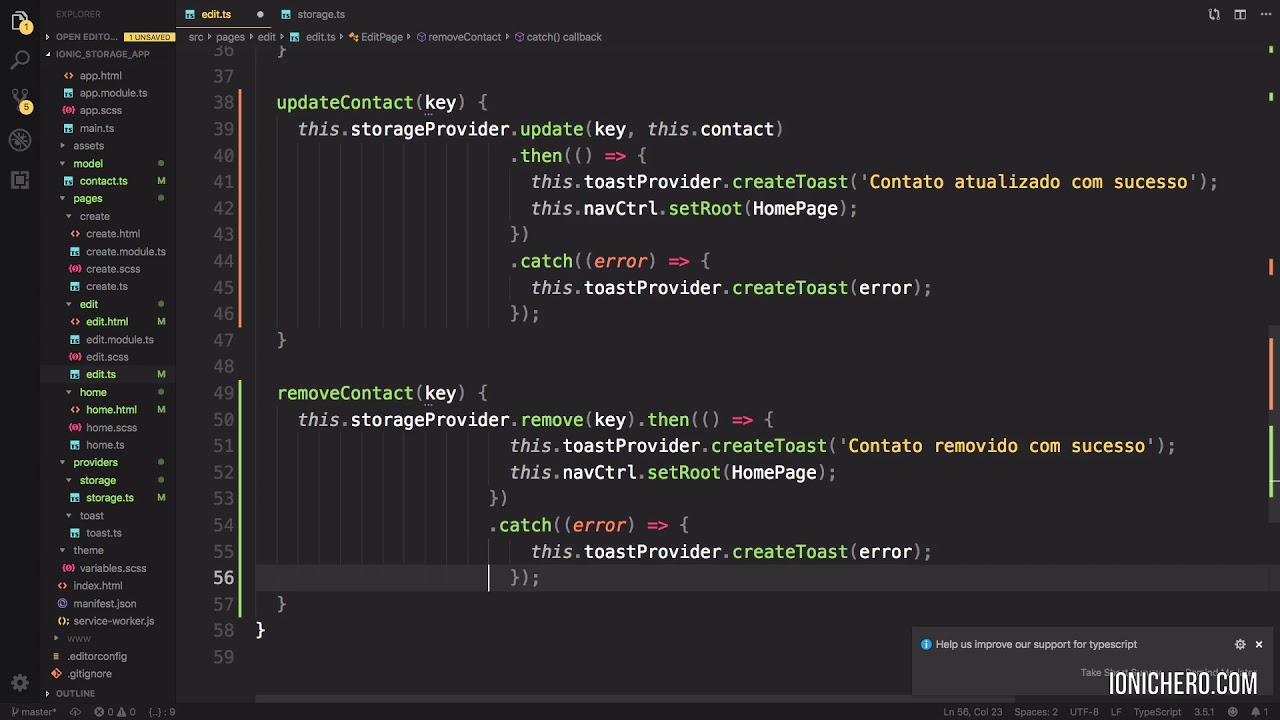Viewport: 1280px width, 720px height.
Task: Close the unsaved edit.ts tab dot
Action: click(x=260, y=14)
